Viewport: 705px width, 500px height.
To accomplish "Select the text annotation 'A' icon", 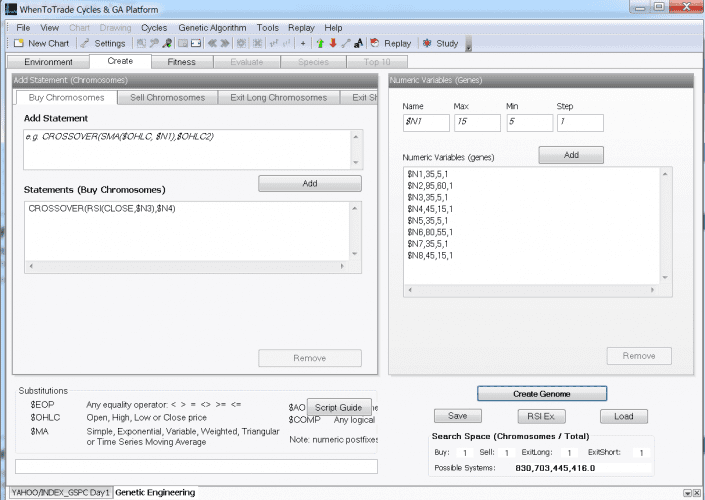I will point(358,43).
